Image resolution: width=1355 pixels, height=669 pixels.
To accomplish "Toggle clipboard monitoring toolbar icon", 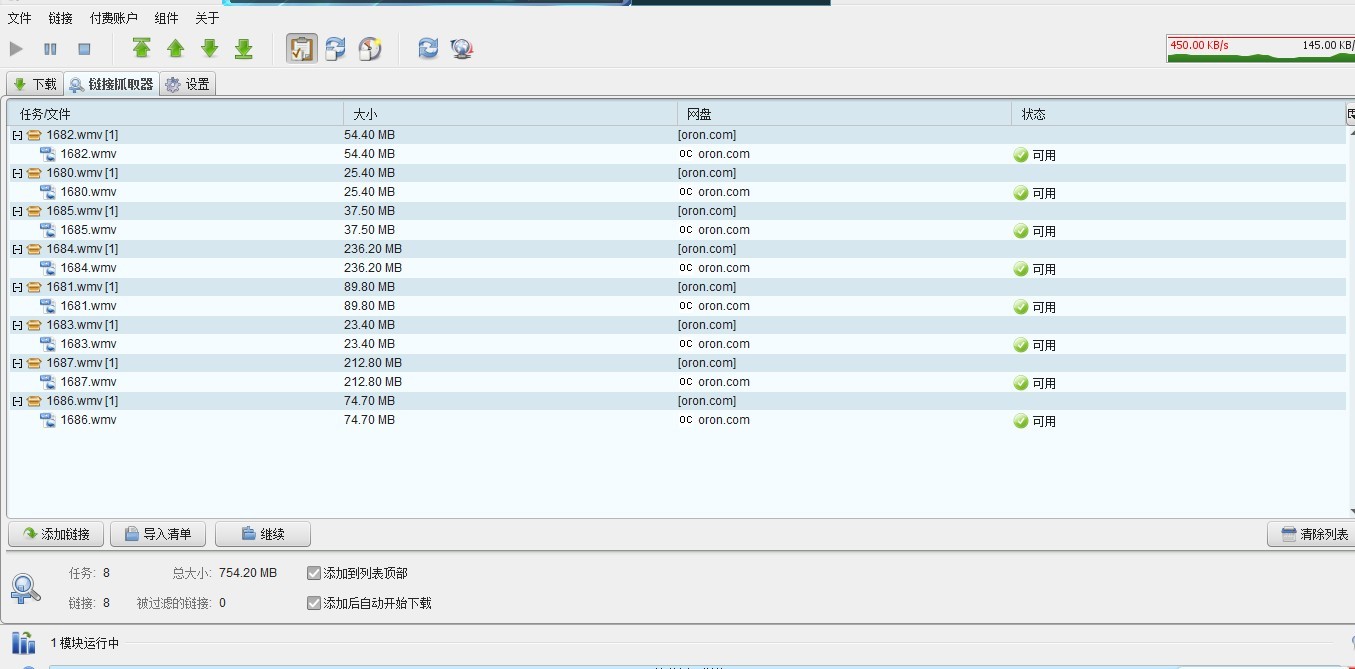I will coord(302,48).
